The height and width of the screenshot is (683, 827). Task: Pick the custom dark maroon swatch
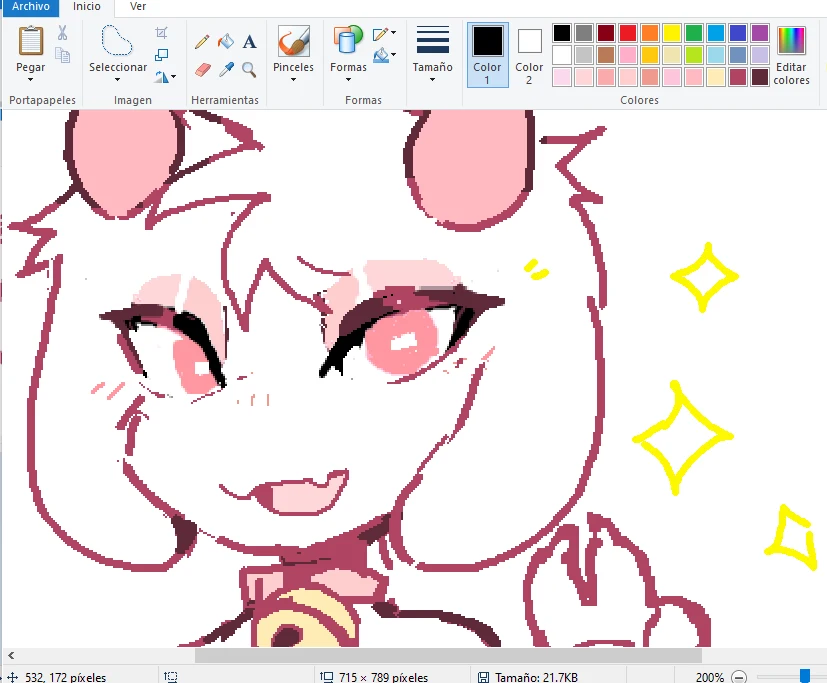pos(759,77)
